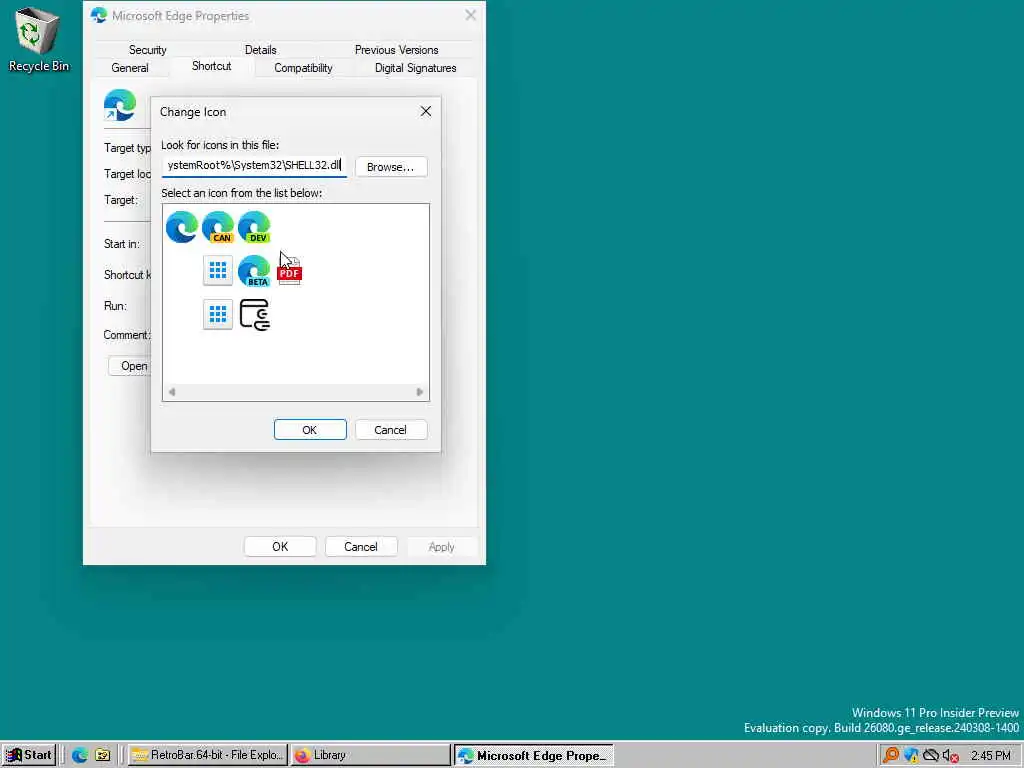The image size is (1024, 768).
Task: Open the Digital Signatures tab
Action: [415, 68]
